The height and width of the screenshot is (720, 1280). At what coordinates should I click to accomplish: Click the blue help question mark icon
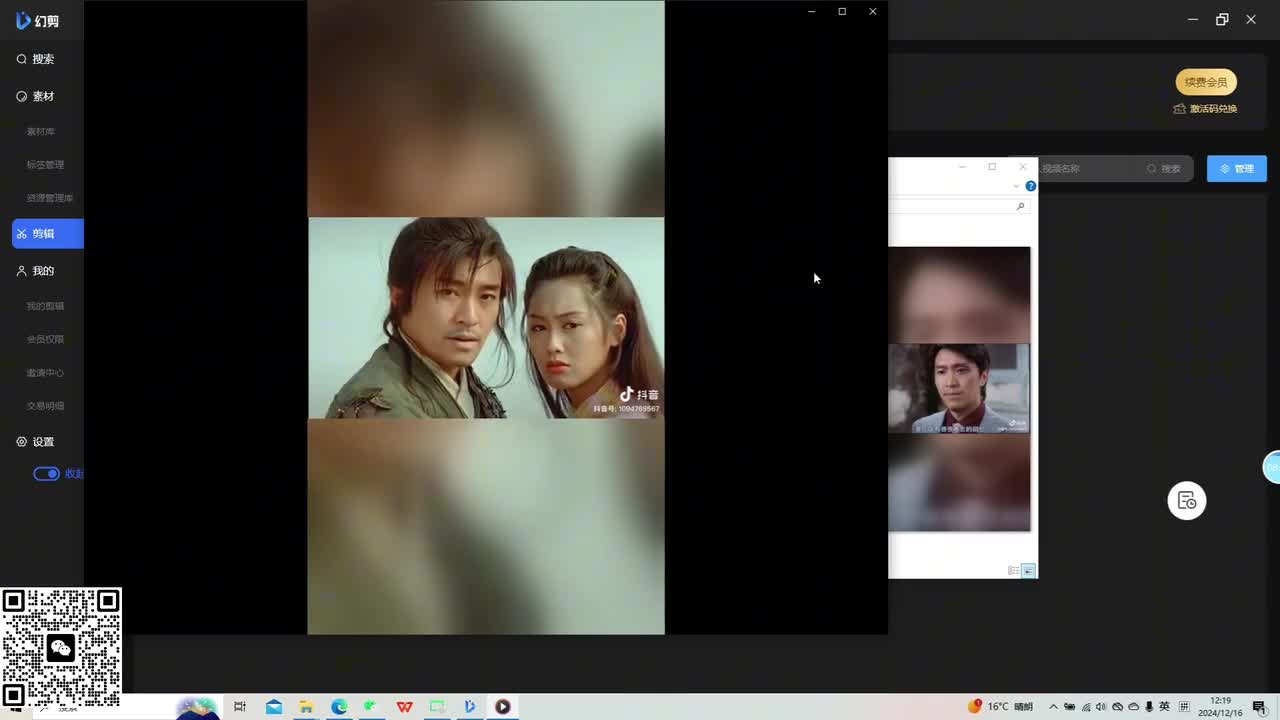click(1030, 186)
